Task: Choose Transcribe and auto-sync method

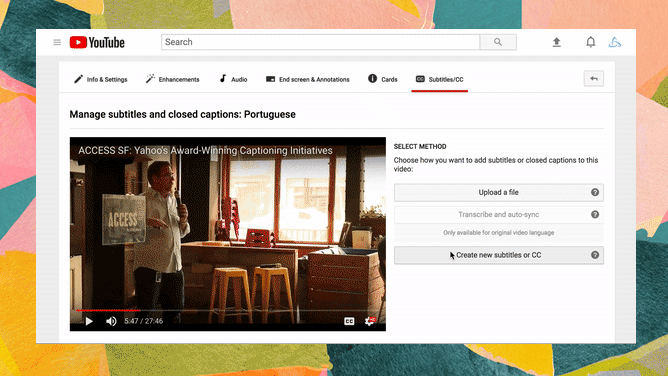Action: (x=498, y=215)
